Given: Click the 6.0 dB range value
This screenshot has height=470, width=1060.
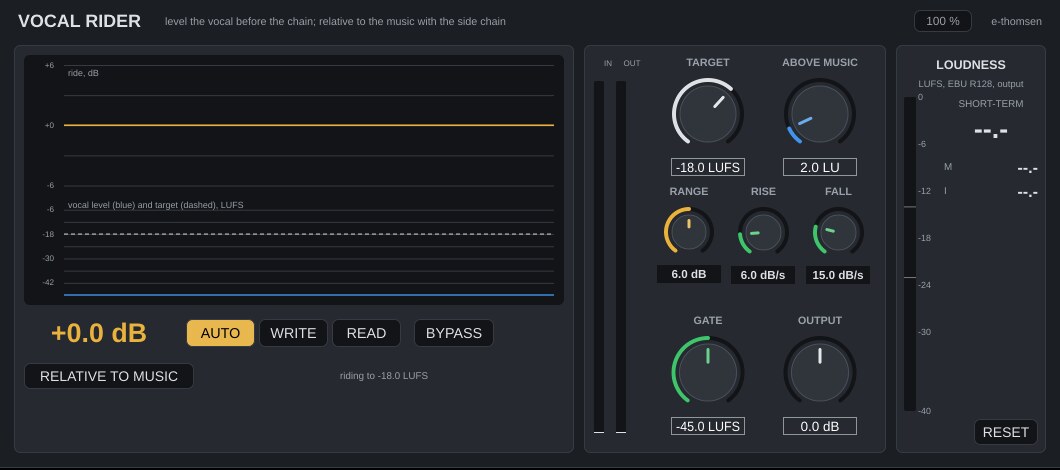Looking at the screenshot, I should point(689,274).
